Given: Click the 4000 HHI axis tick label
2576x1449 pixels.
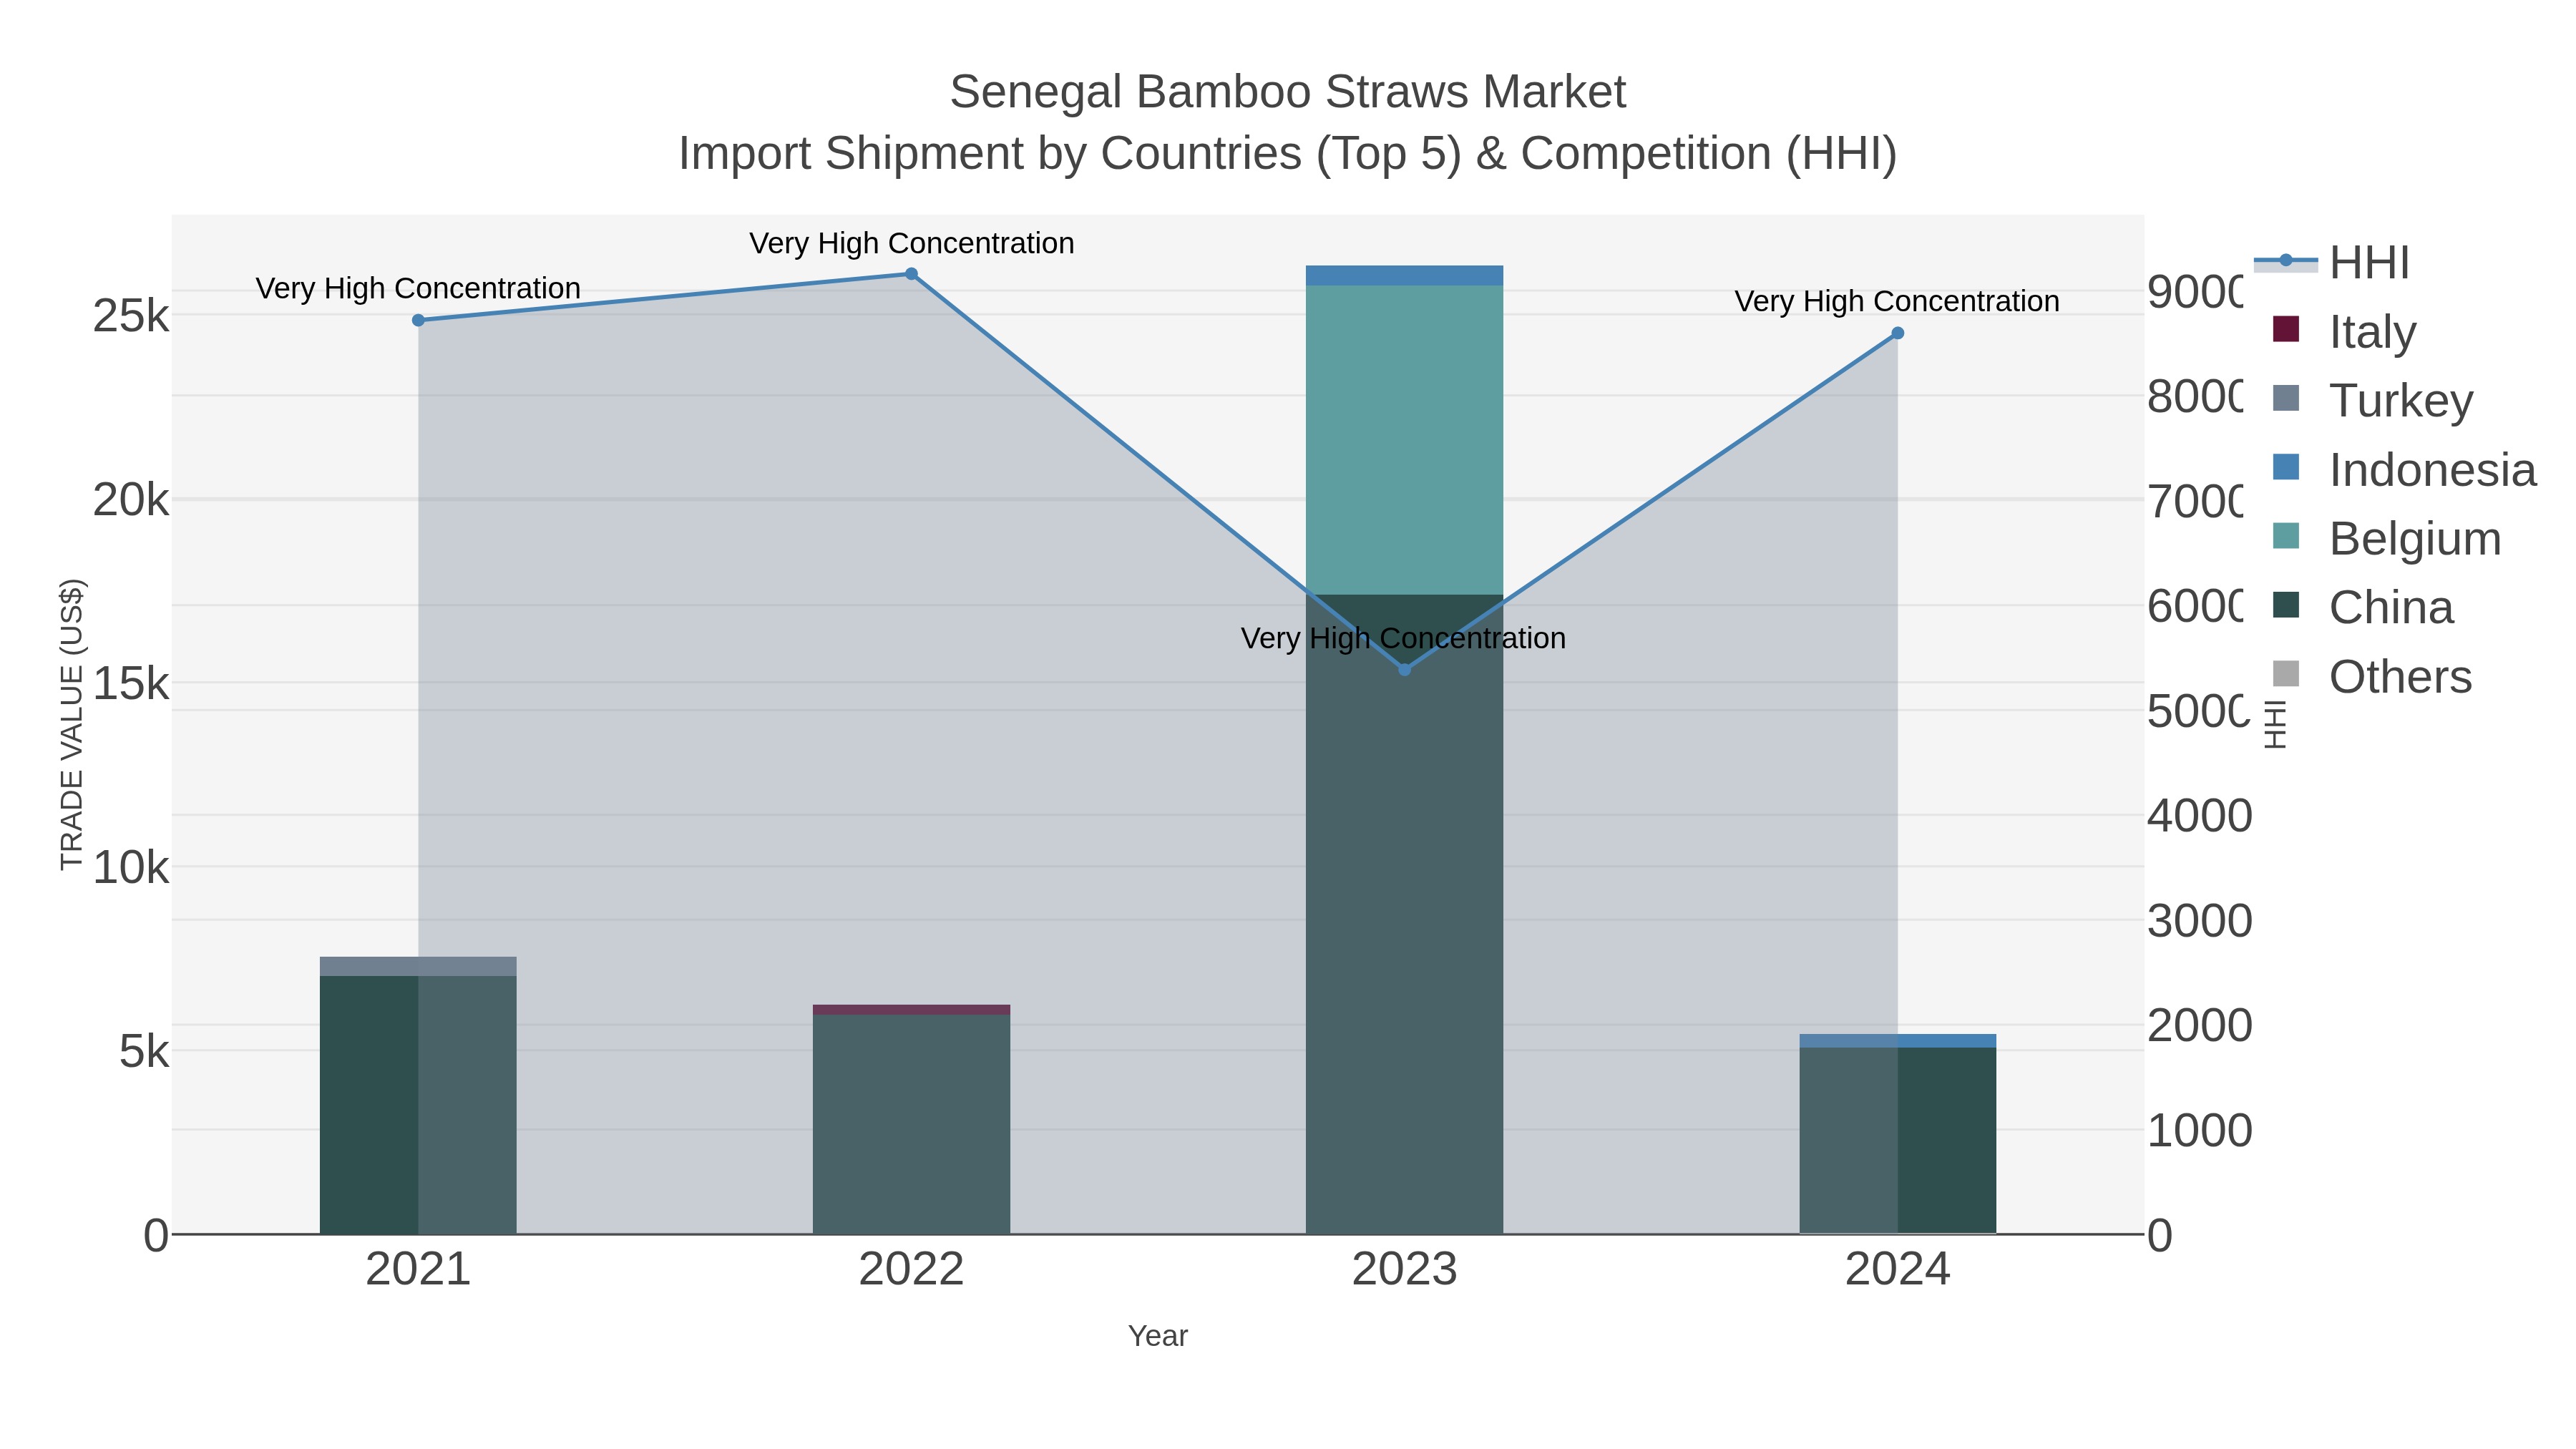Looking at the screenshot, I should [2199, 816].
